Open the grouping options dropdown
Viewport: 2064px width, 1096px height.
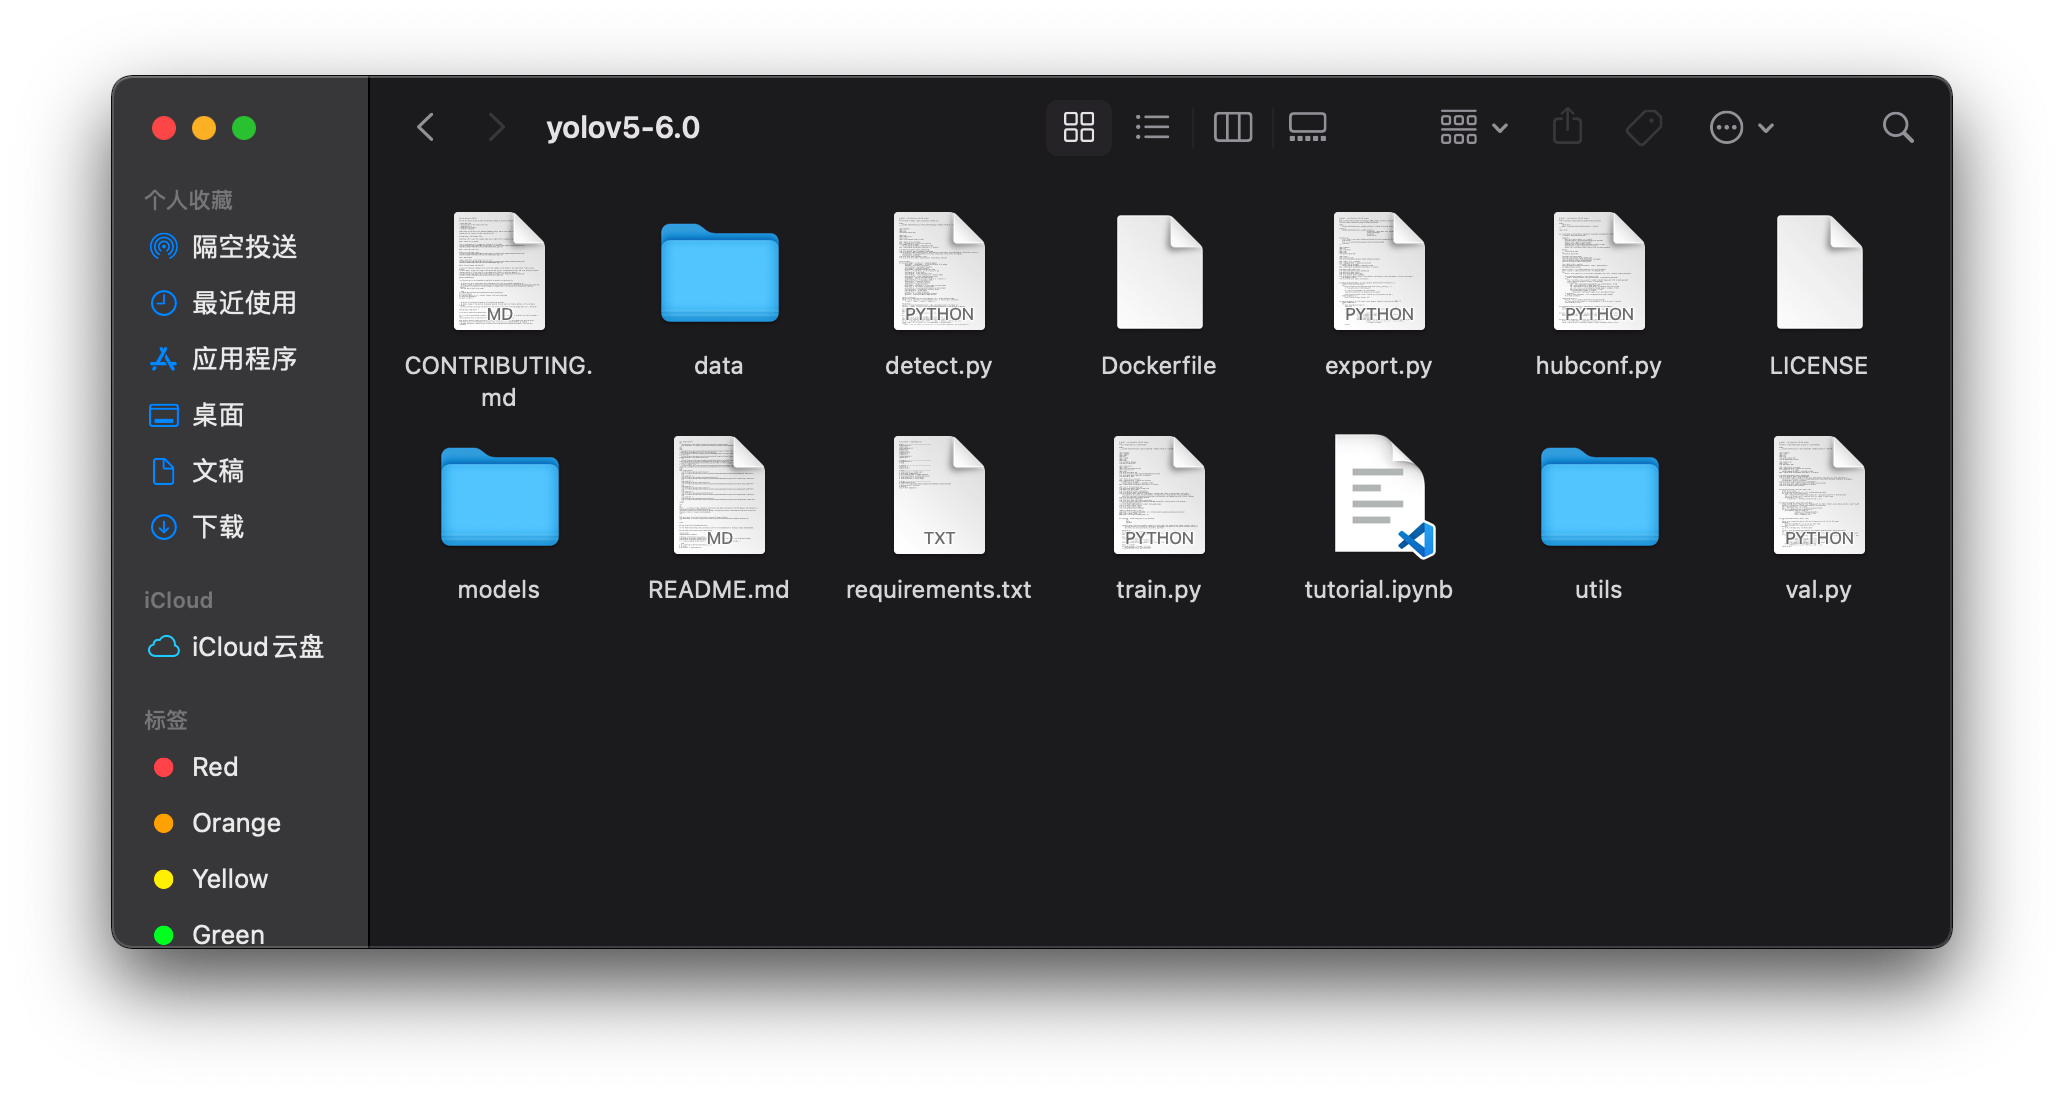[1471, 127]
